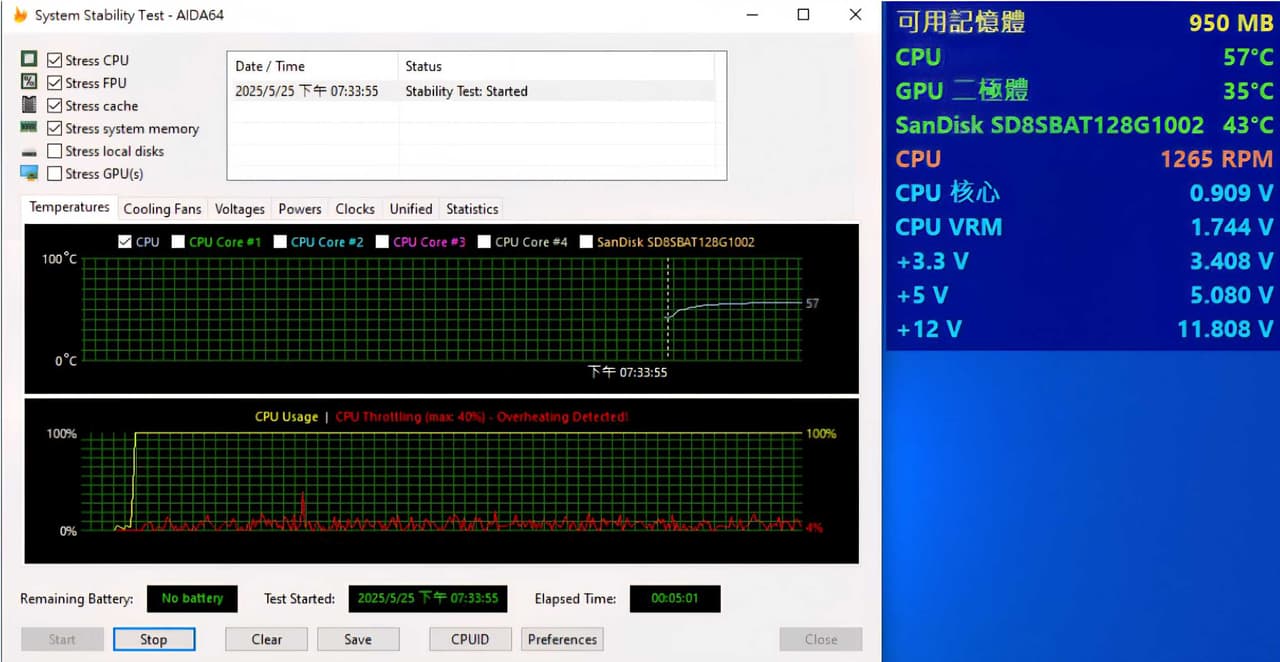This screenshot has width=1280, height=662.
Task: Open the CPUID panel
Action: [x=470, y=639]
